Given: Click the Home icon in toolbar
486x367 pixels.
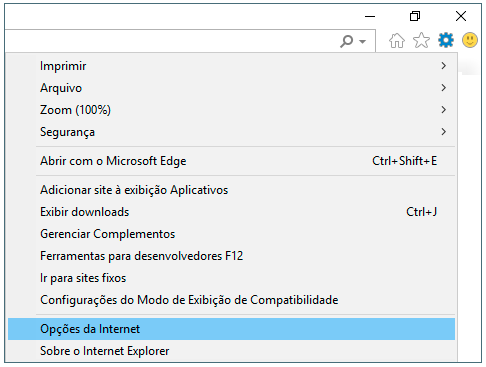Looking at the screenshot, I should (x=397, y=41).
